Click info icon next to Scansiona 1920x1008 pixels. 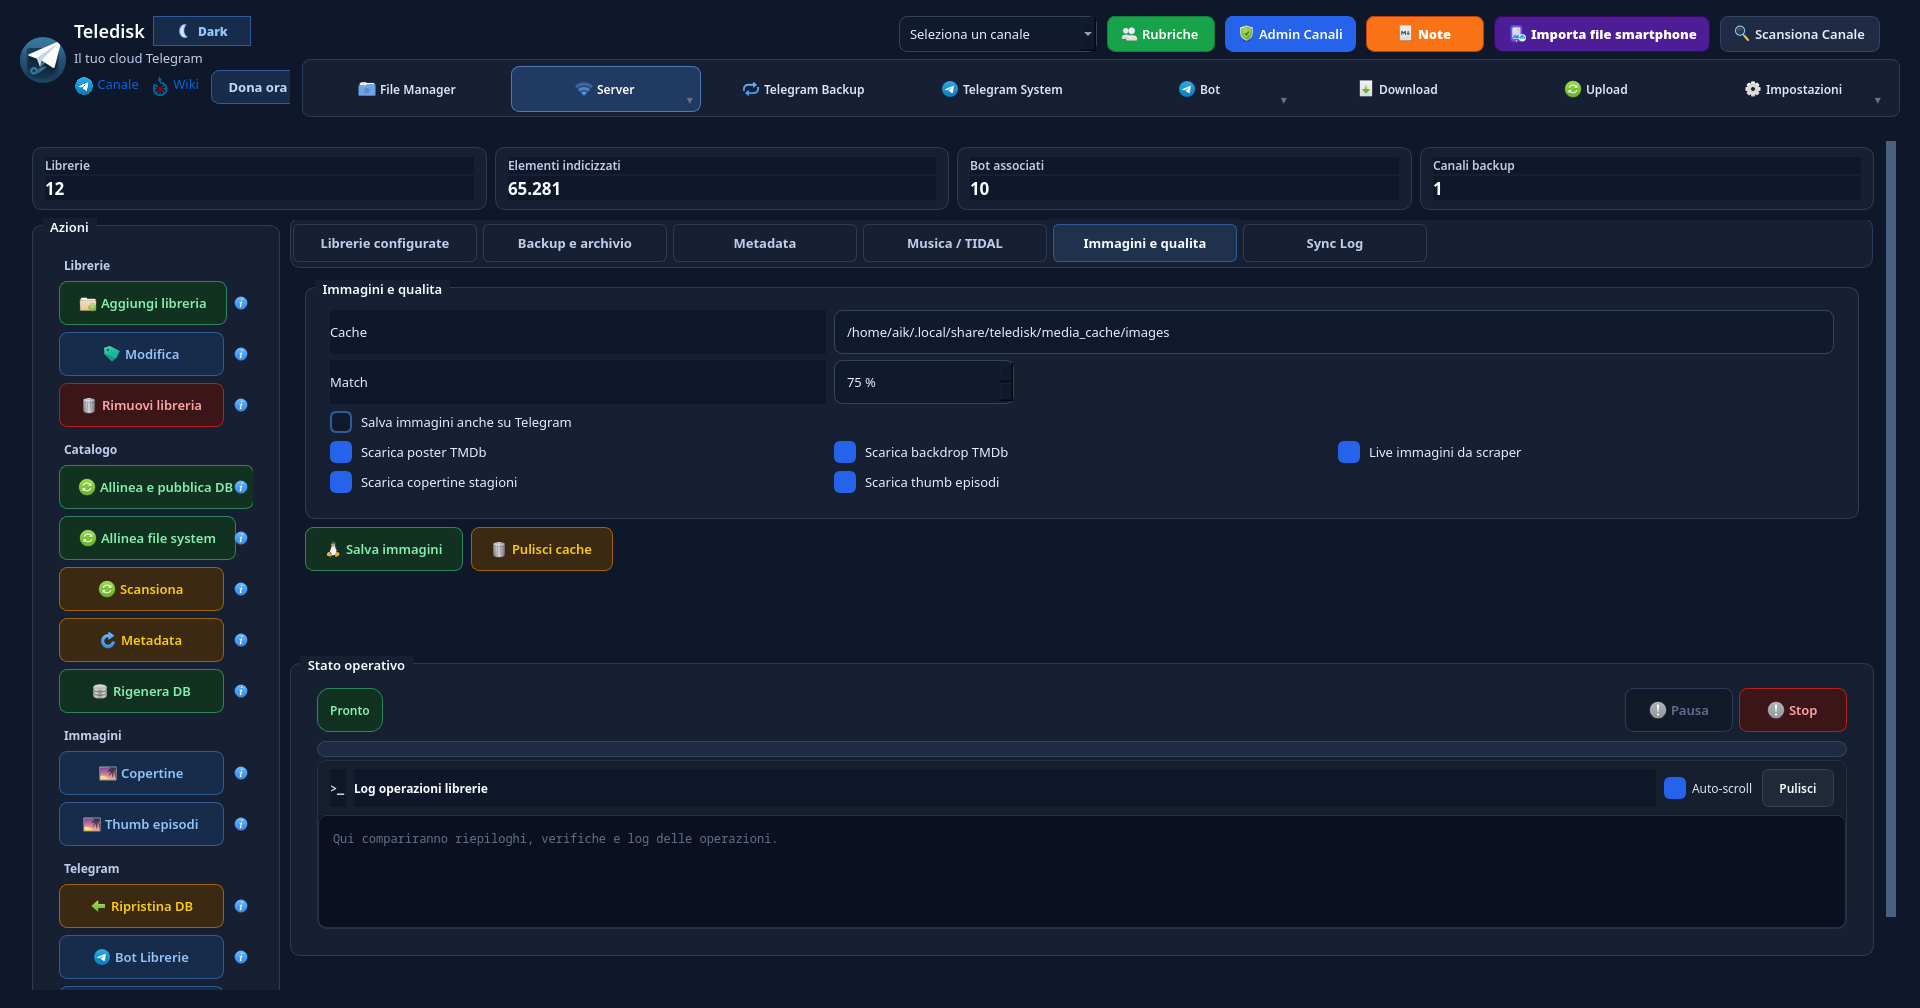(241, 589)
